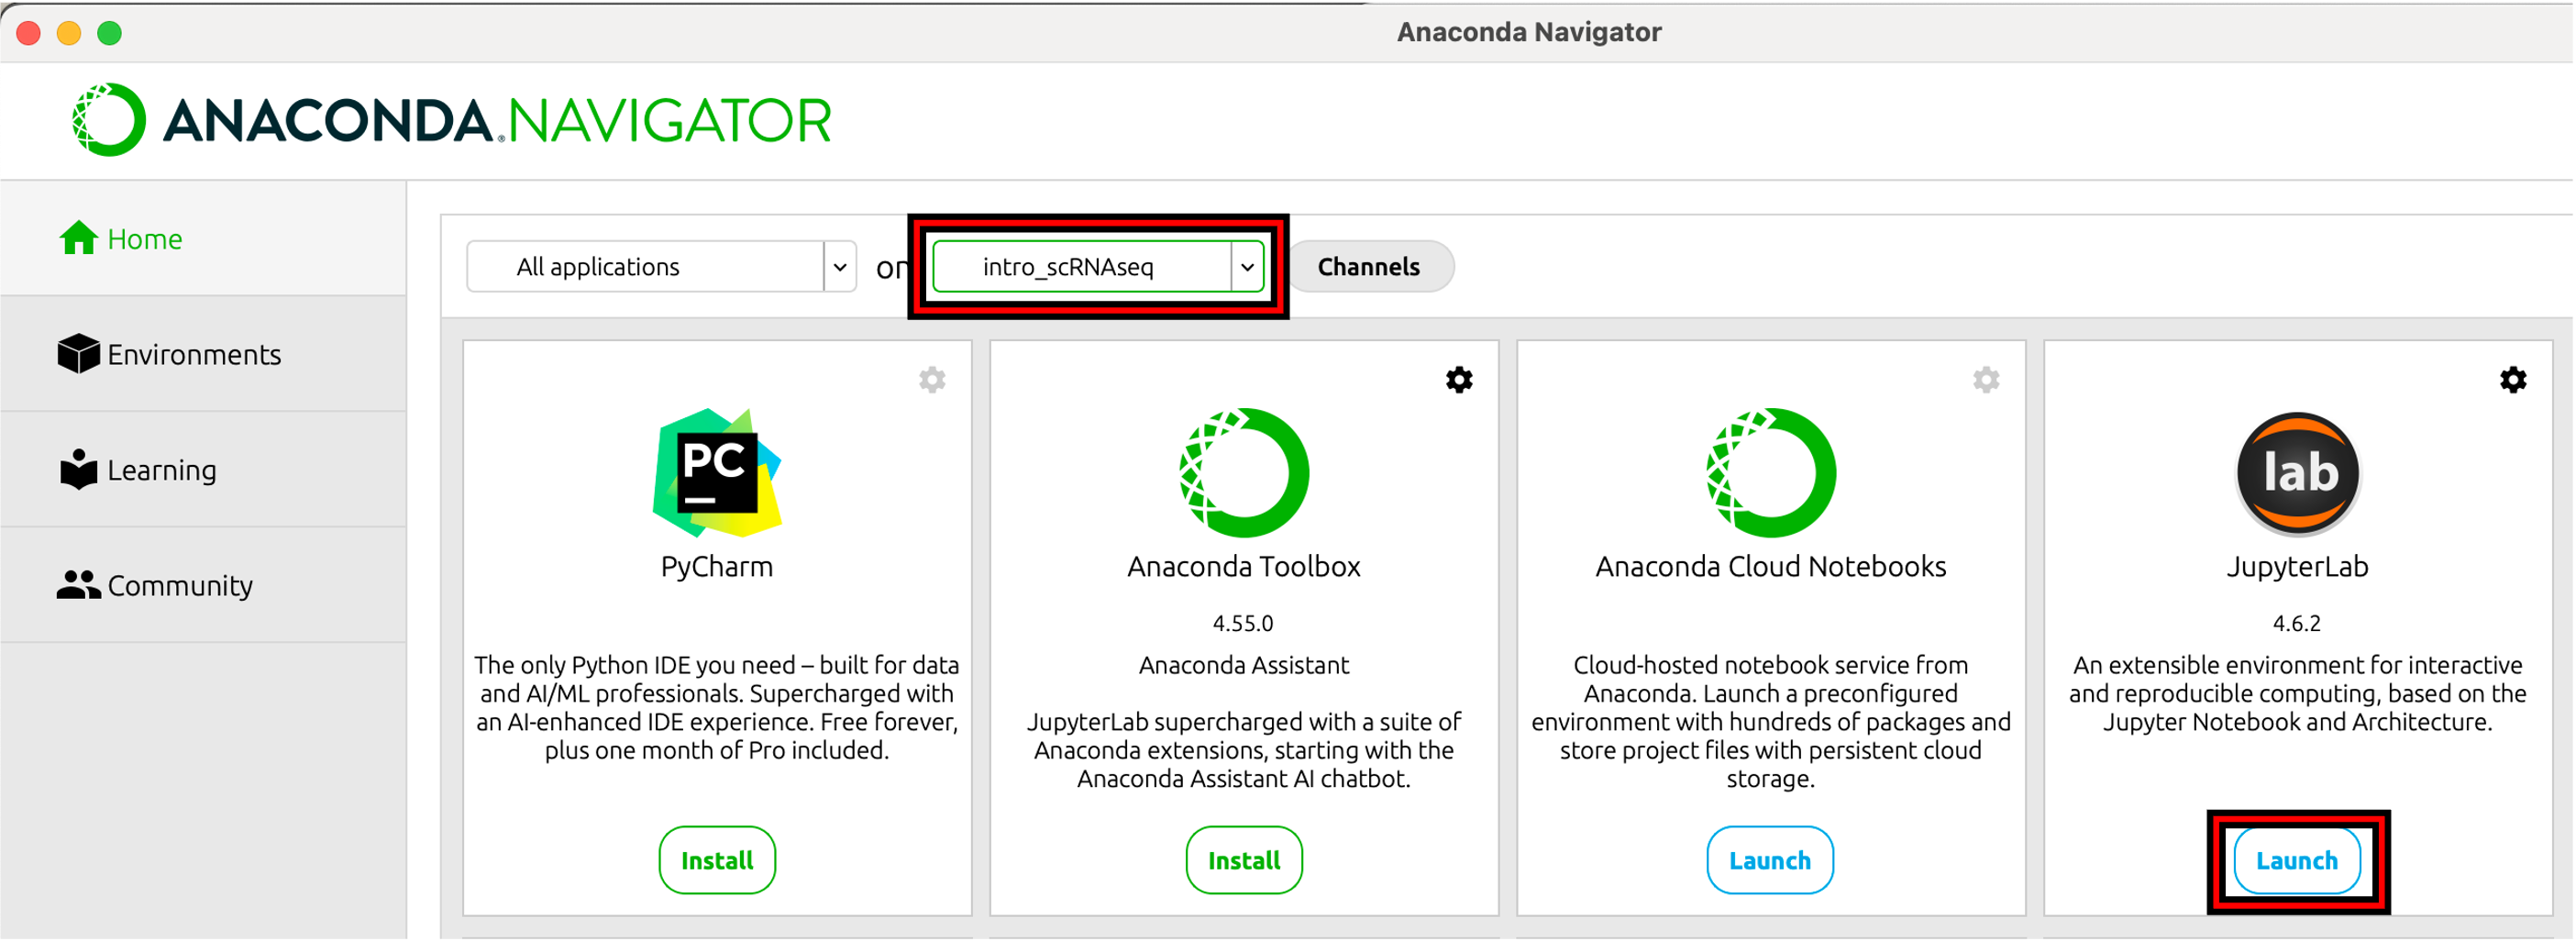Switch to the Community tab
Screen dimensions: 2576x941
[x=203, y=585]
